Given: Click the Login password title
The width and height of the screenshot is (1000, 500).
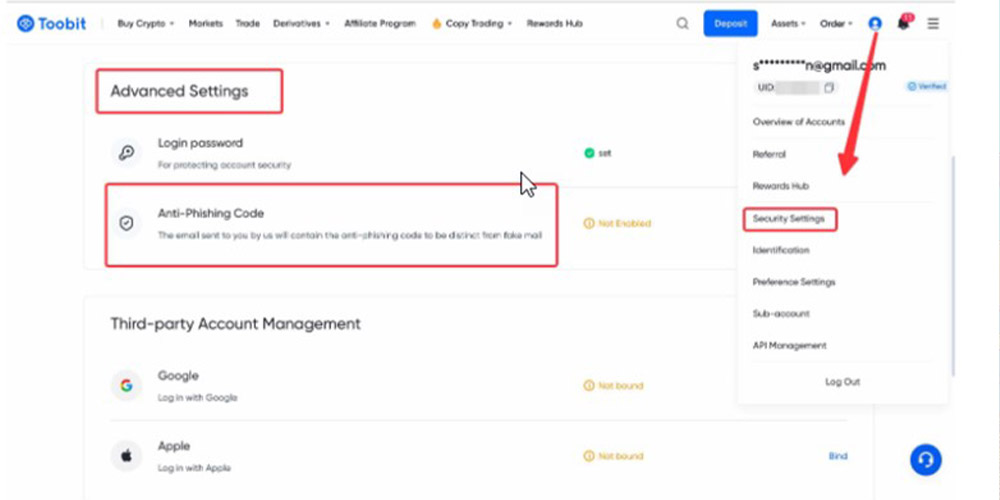Looking at the screenshot, I should (x=200, y=143).
